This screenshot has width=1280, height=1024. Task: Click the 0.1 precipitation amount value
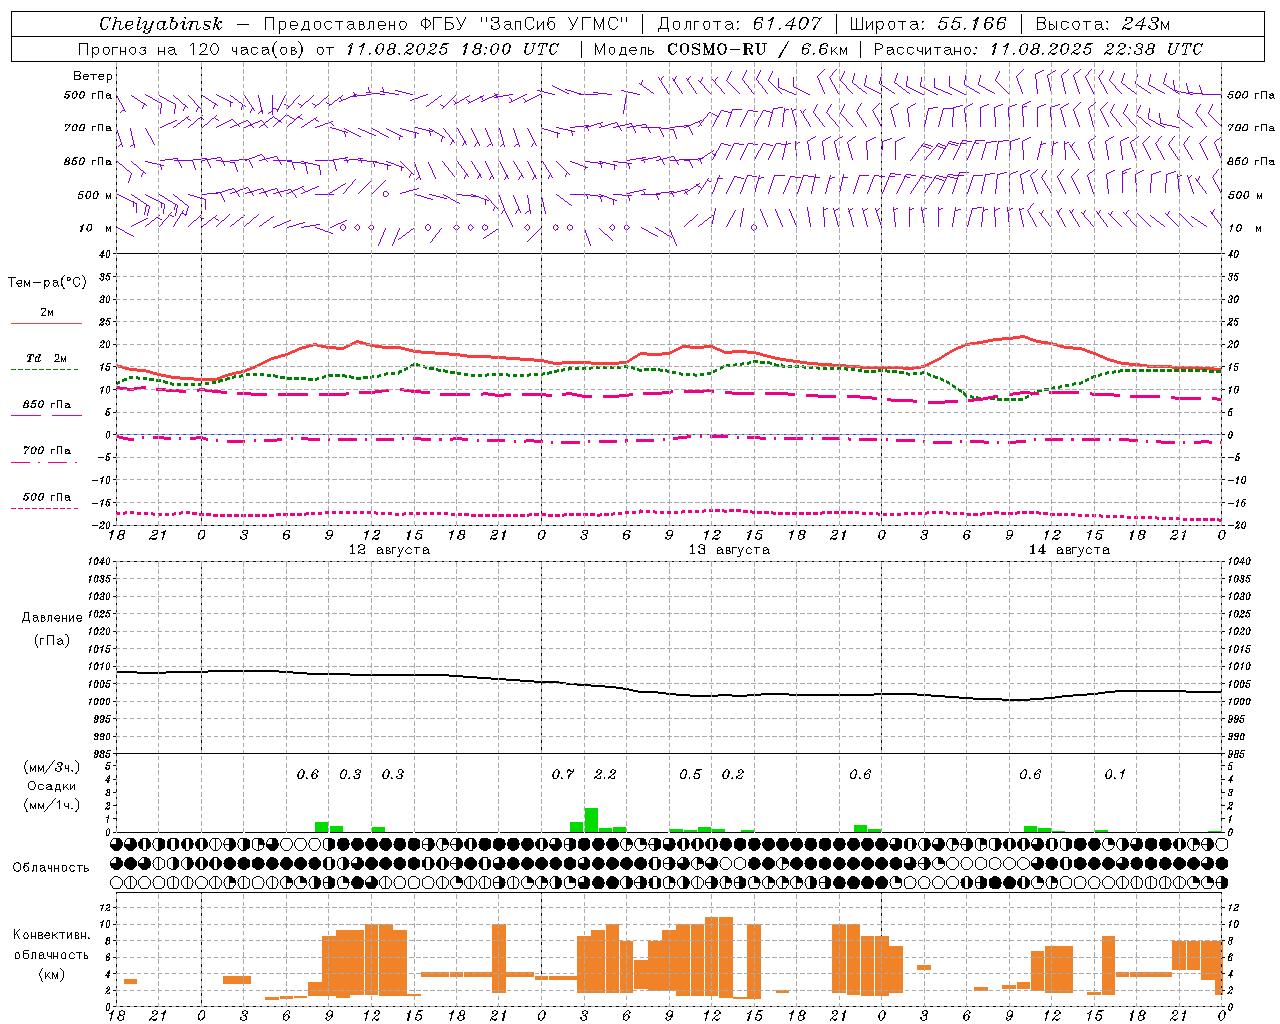(1115, 775)
